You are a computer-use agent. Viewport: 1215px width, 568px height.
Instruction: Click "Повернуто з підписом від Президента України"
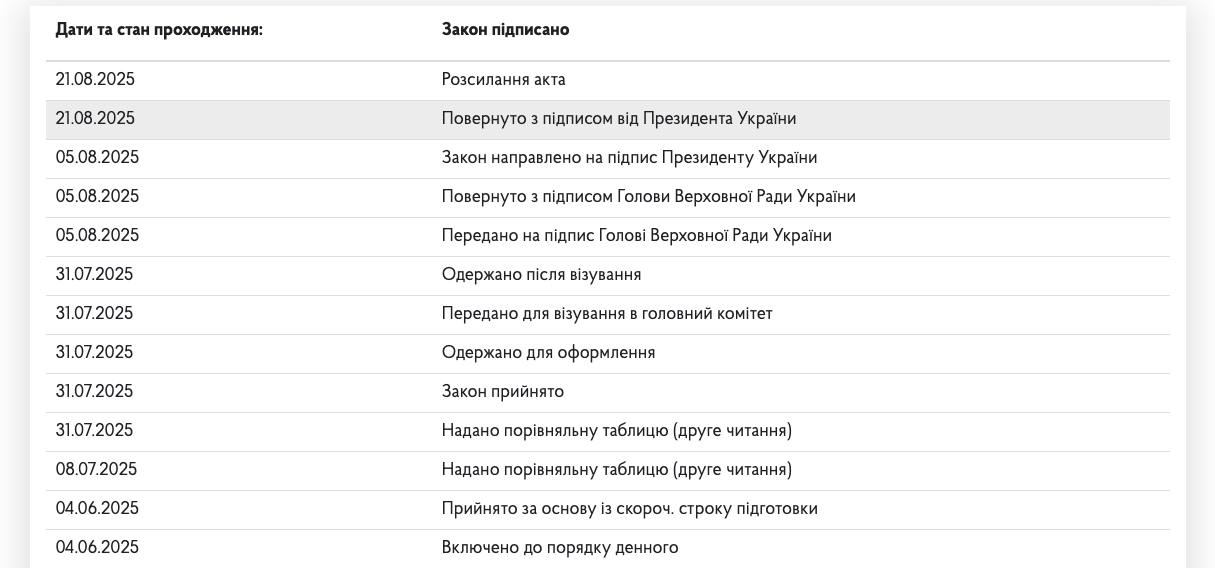618,119
